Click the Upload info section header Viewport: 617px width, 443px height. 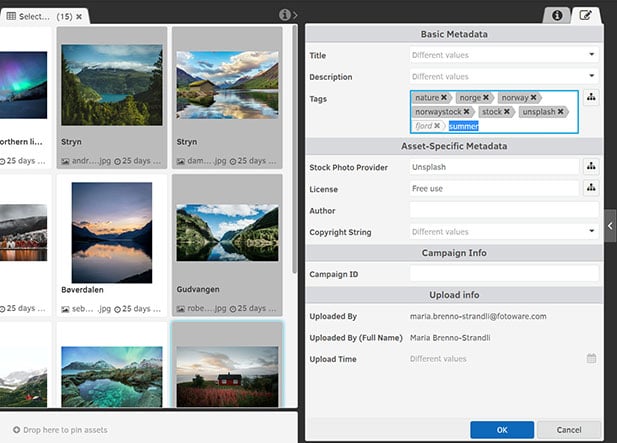point(454,295)
